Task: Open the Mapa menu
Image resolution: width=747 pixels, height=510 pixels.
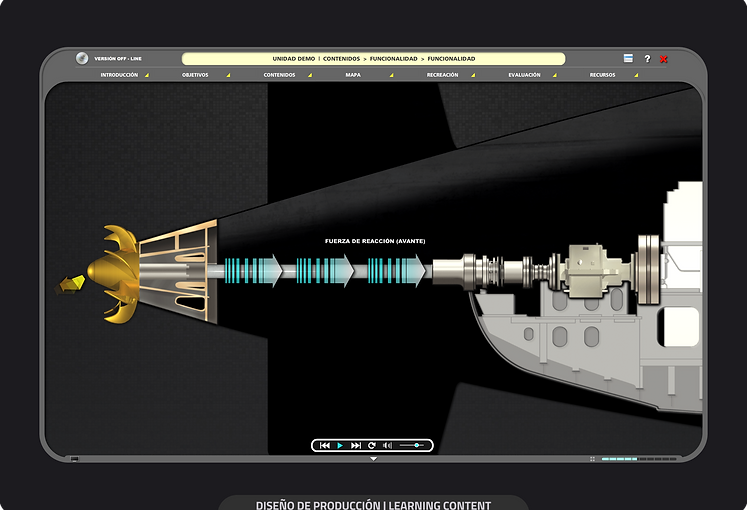Action: point(353,75)
